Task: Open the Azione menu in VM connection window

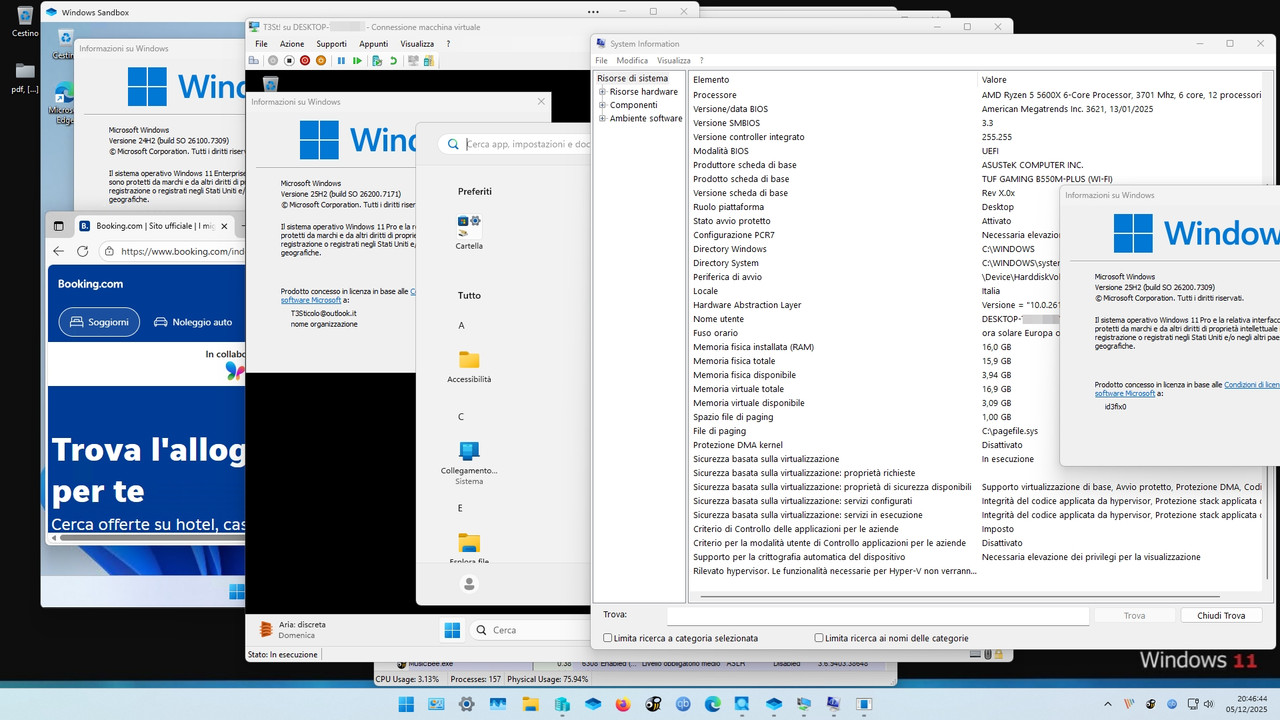Action: pos(292,44)
